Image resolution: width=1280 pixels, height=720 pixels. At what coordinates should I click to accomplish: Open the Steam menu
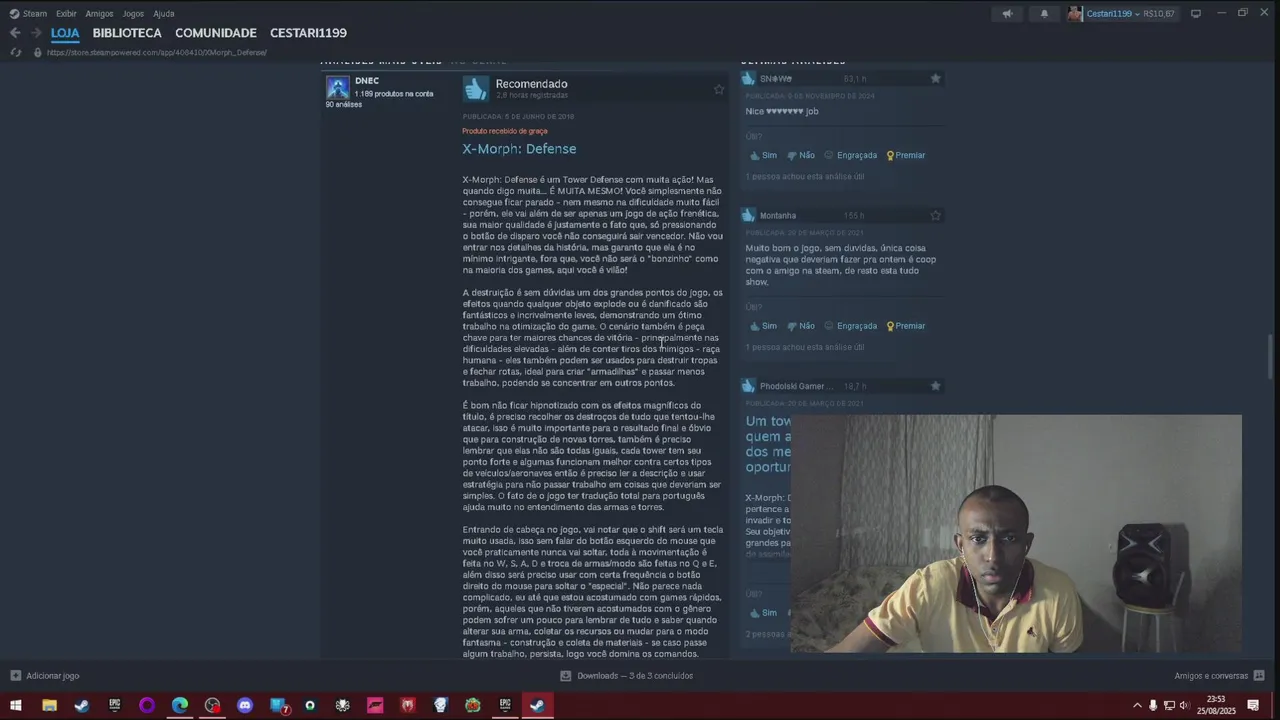[28, 13]
